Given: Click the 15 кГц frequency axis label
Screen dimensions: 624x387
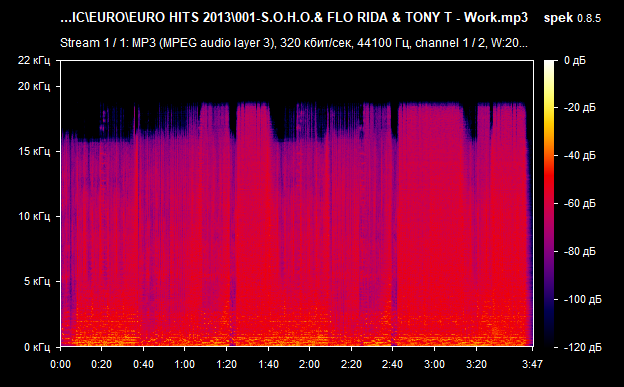Looking at the screenshot, I should point(34,152).
